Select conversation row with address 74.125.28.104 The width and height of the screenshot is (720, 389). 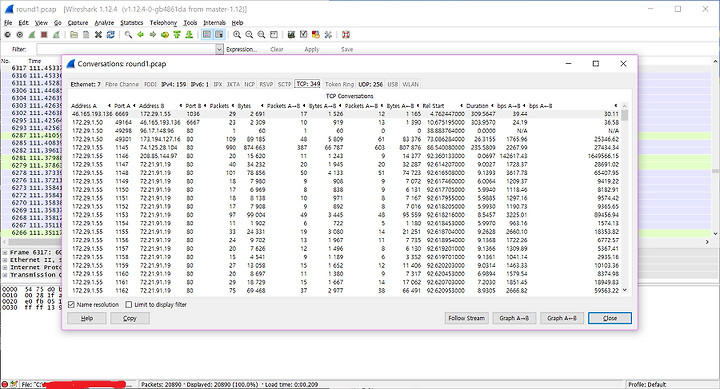tap(345, 147)
